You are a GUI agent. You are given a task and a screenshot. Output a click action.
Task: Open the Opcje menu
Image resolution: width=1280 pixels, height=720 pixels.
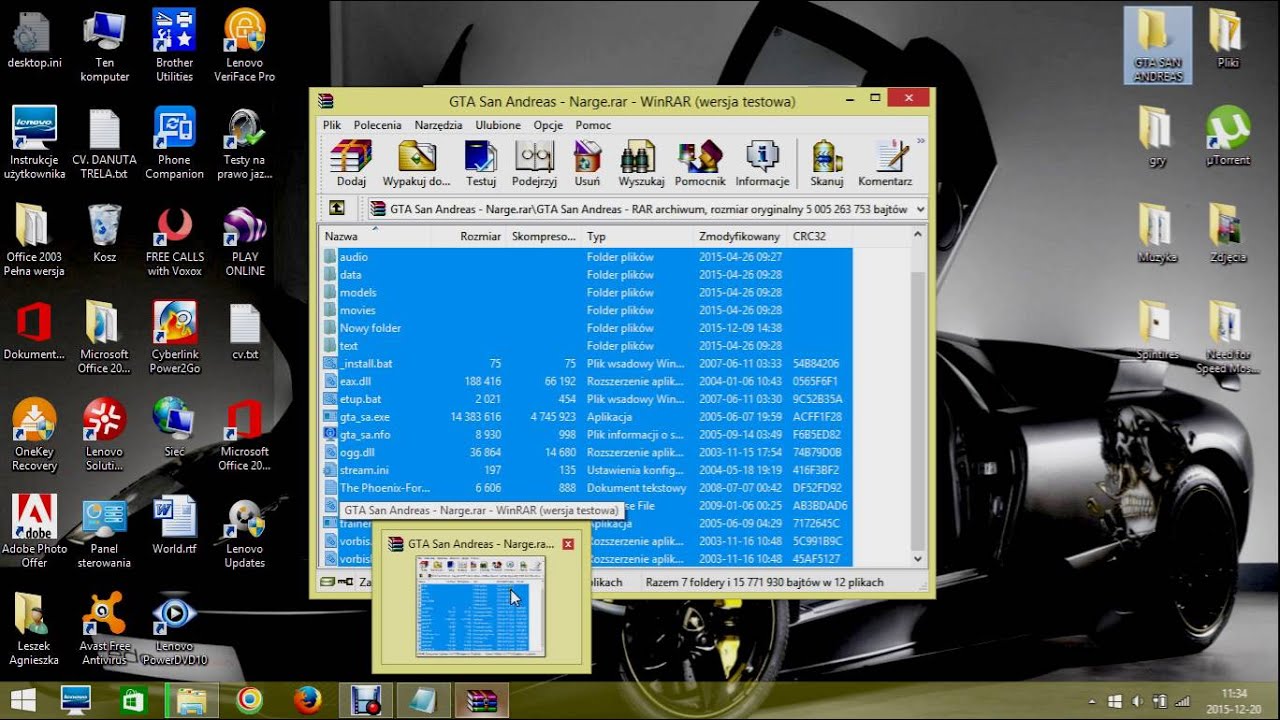pyautogui.click(x=548, y=125)
